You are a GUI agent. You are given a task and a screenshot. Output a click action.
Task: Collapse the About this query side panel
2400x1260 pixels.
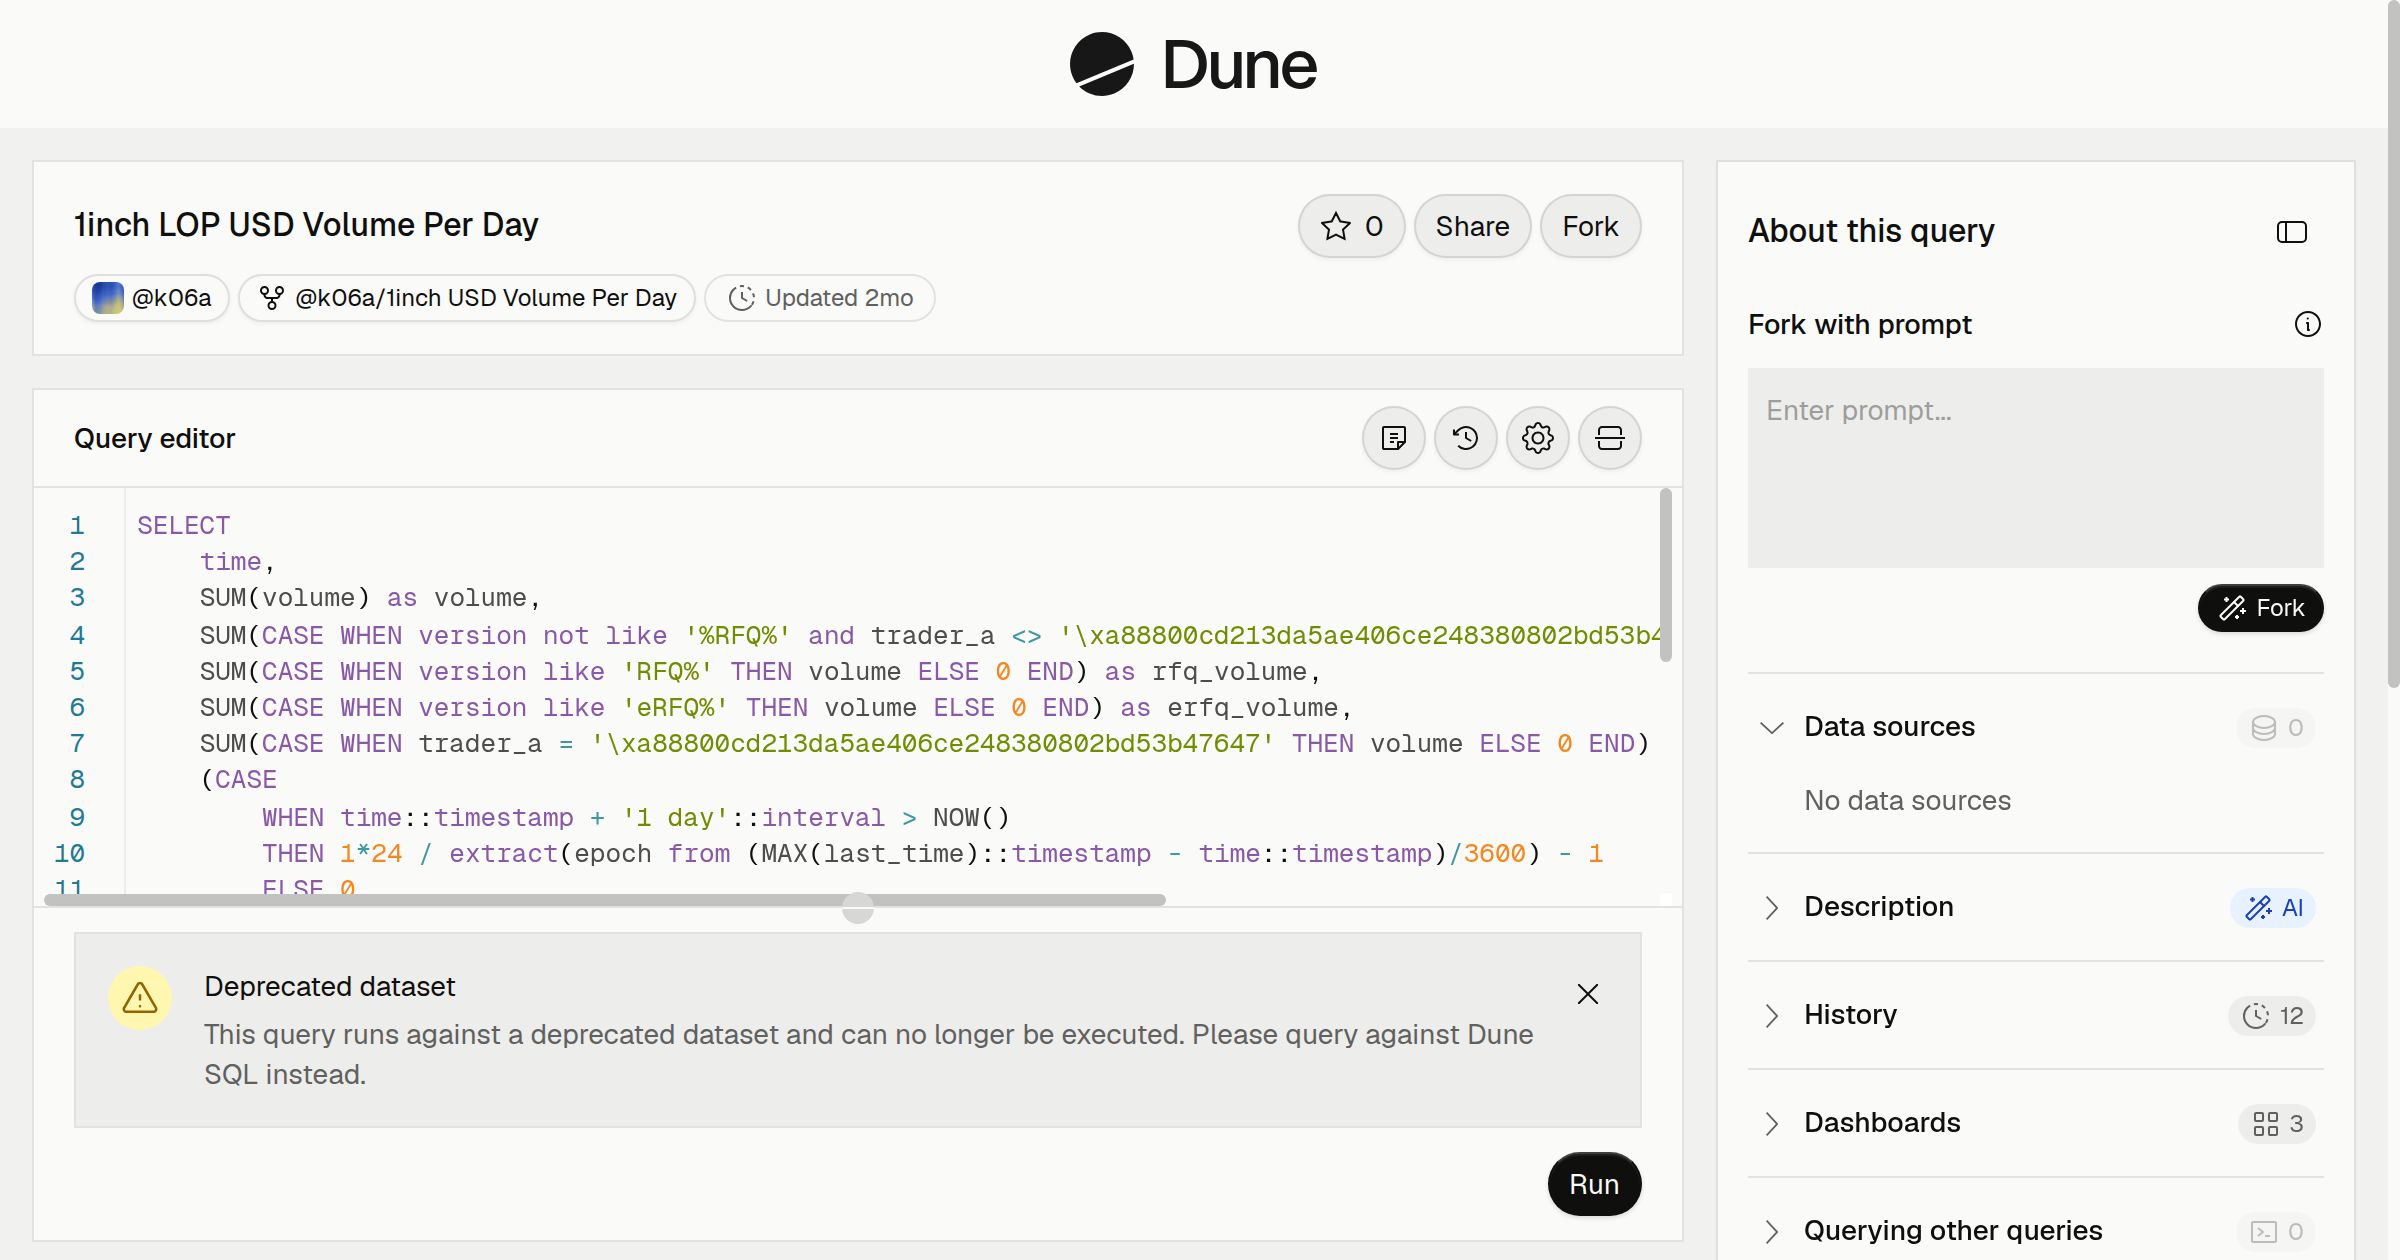[x=2291, y=232]
